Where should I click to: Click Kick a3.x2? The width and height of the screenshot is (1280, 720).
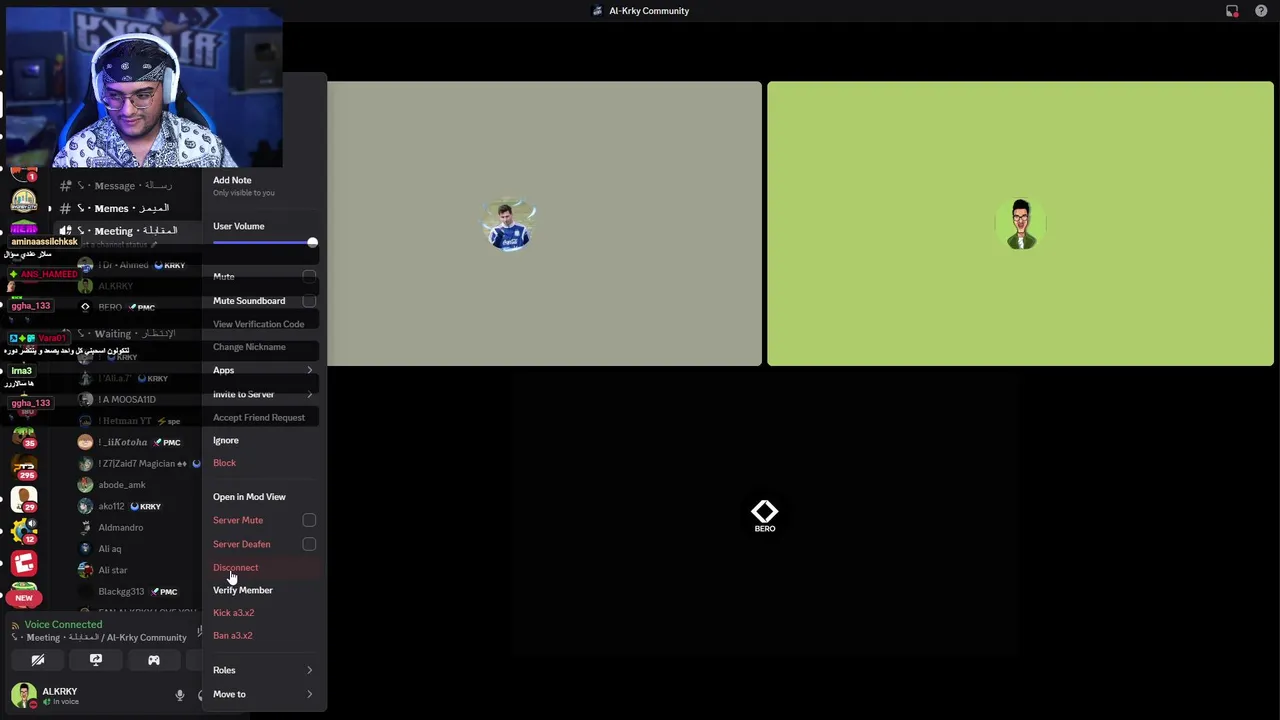pyautogui.click(x=233, y=613)
